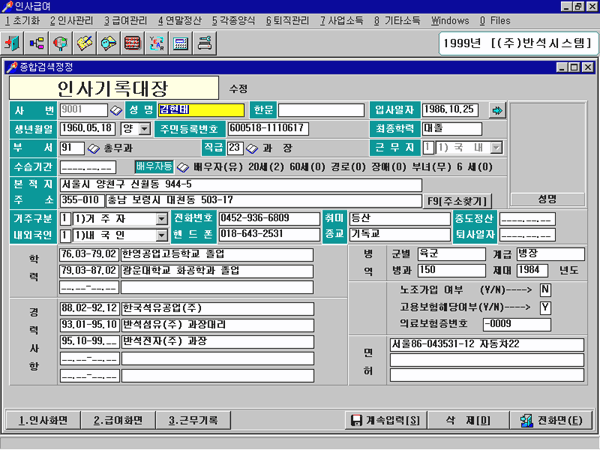Screen dimensions: 600x450
Task: Open the calculator from the toolbar
Action: coord(181,44)
